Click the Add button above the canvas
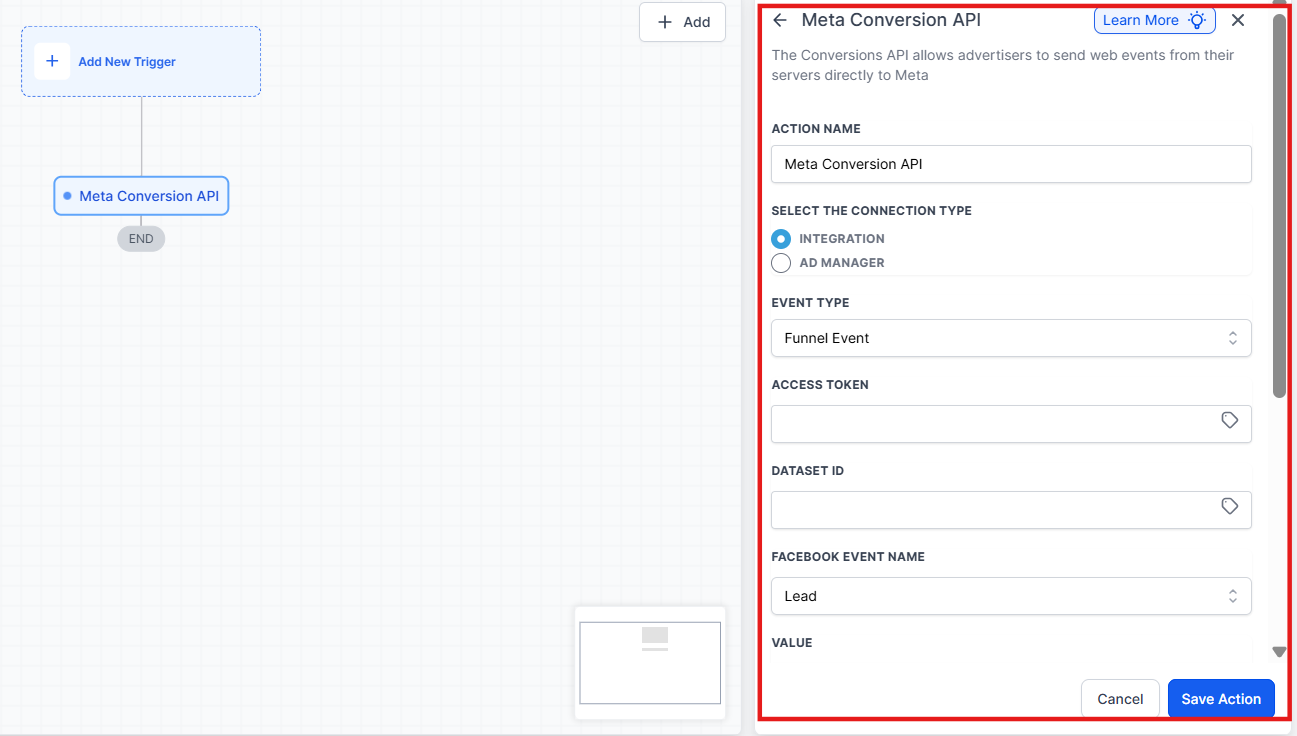The image size is (1297, 736). pyautogui.click(x=683, y=22)
